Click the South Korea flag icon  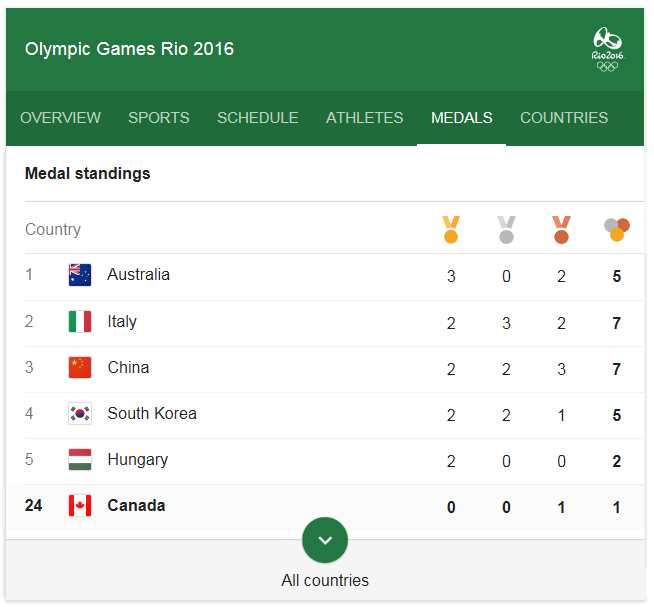(x=80, y=413)
